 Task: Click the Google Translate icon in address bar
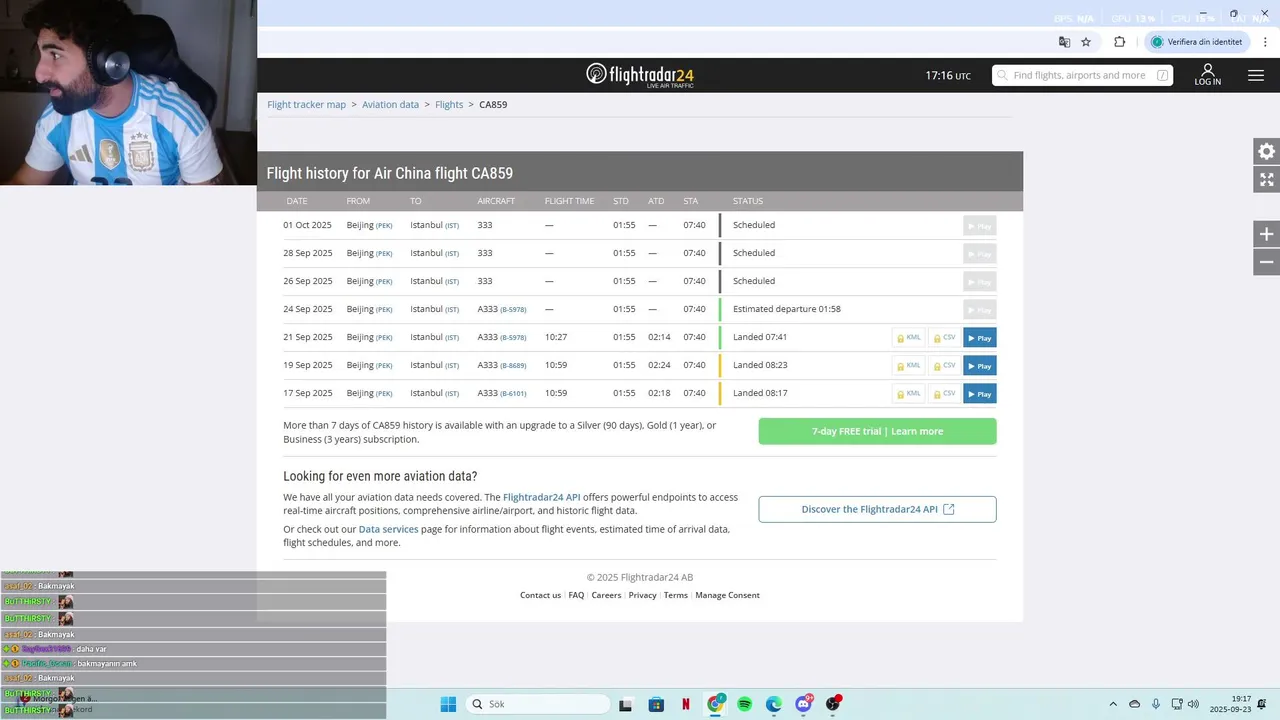coord(1064,42)
